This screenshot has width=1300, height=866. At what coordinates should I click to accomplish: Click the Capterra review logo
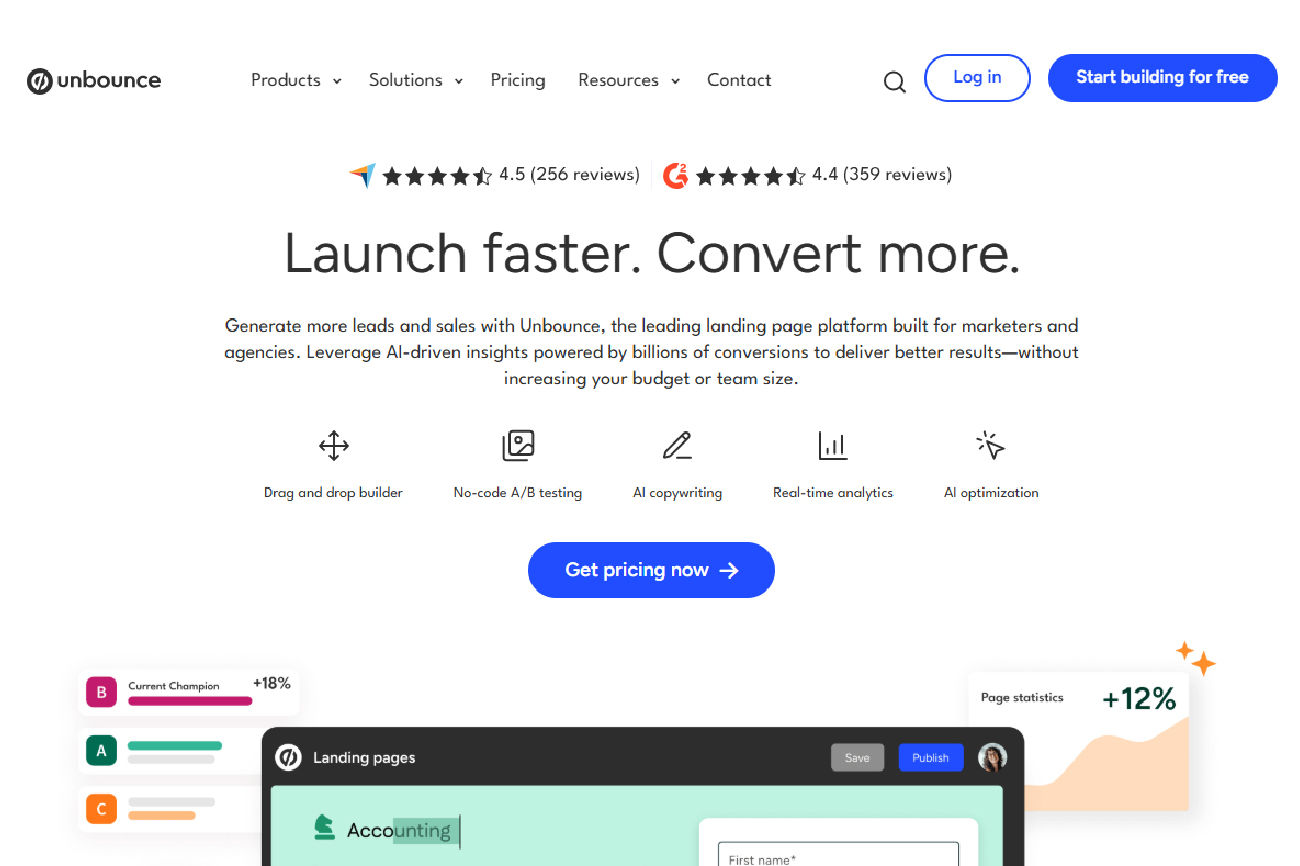pos(362,176)
